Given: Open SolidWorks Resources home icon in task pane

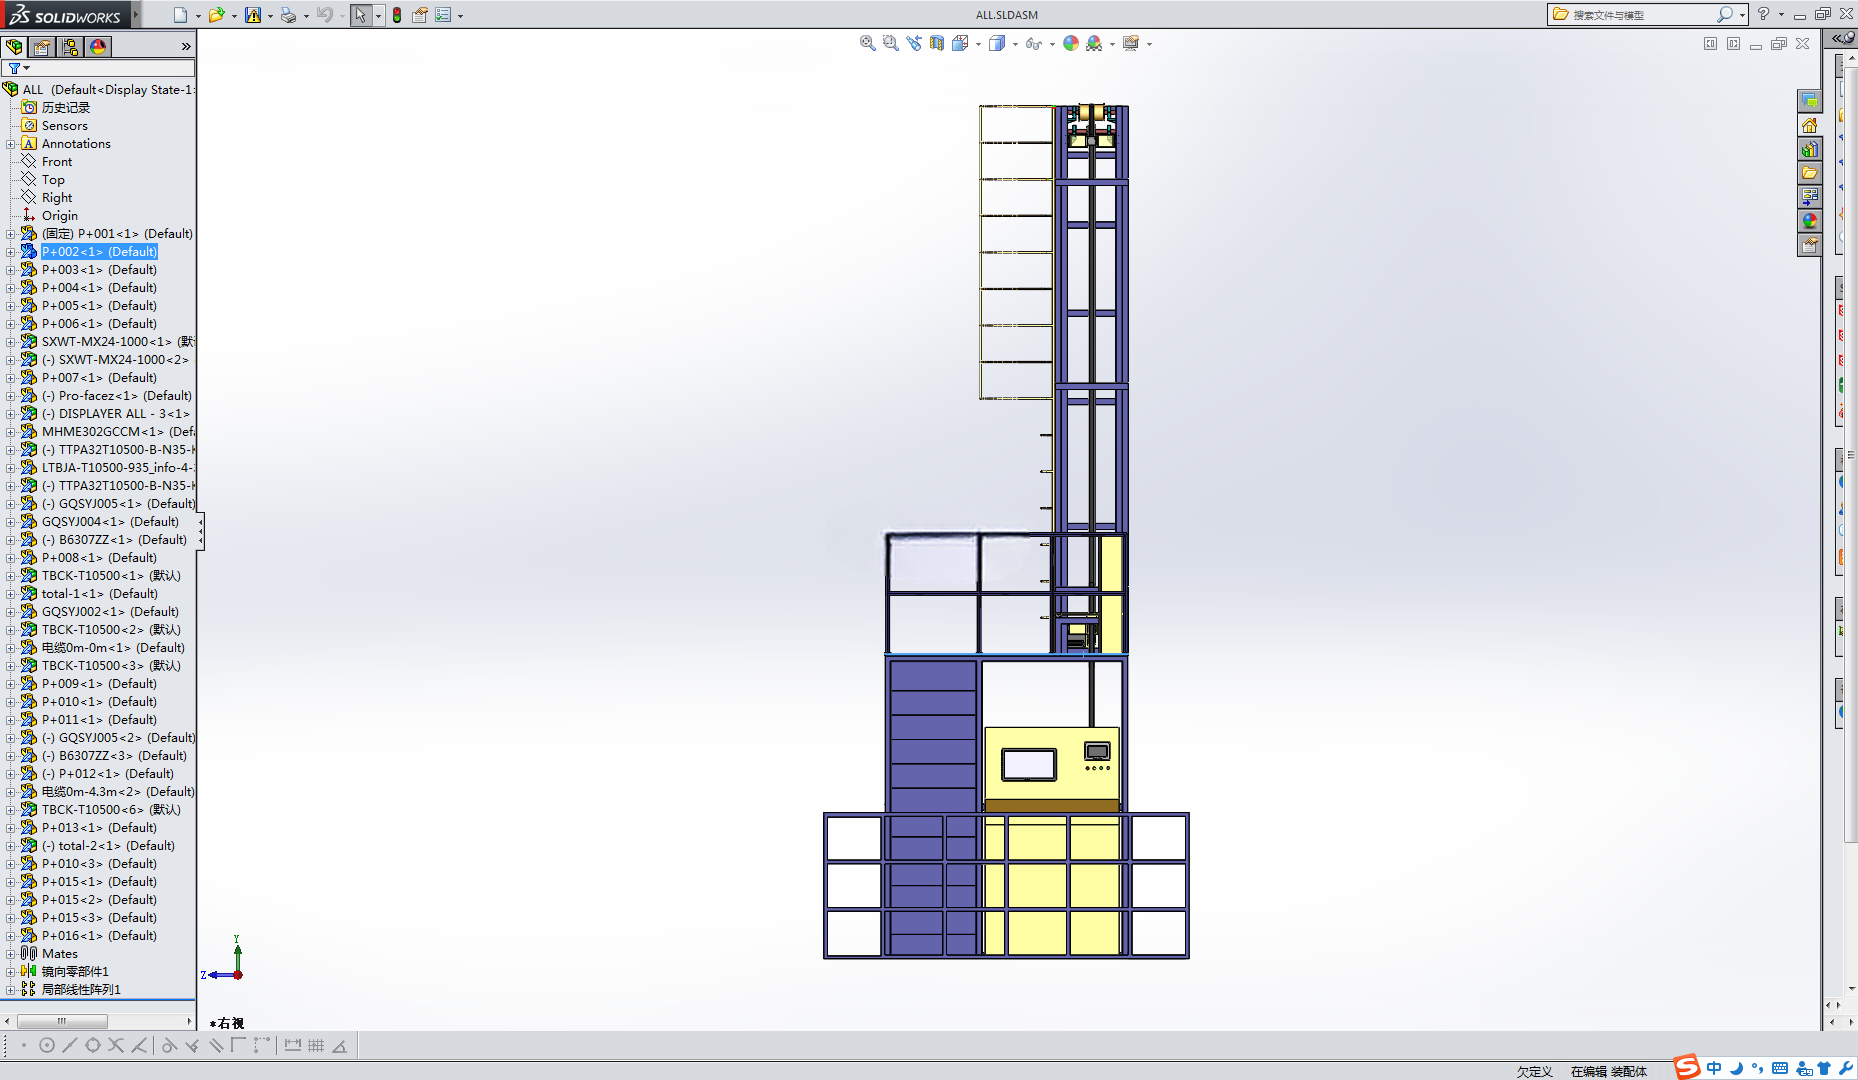Looking at the screenshot, I should coord(1809,125).
